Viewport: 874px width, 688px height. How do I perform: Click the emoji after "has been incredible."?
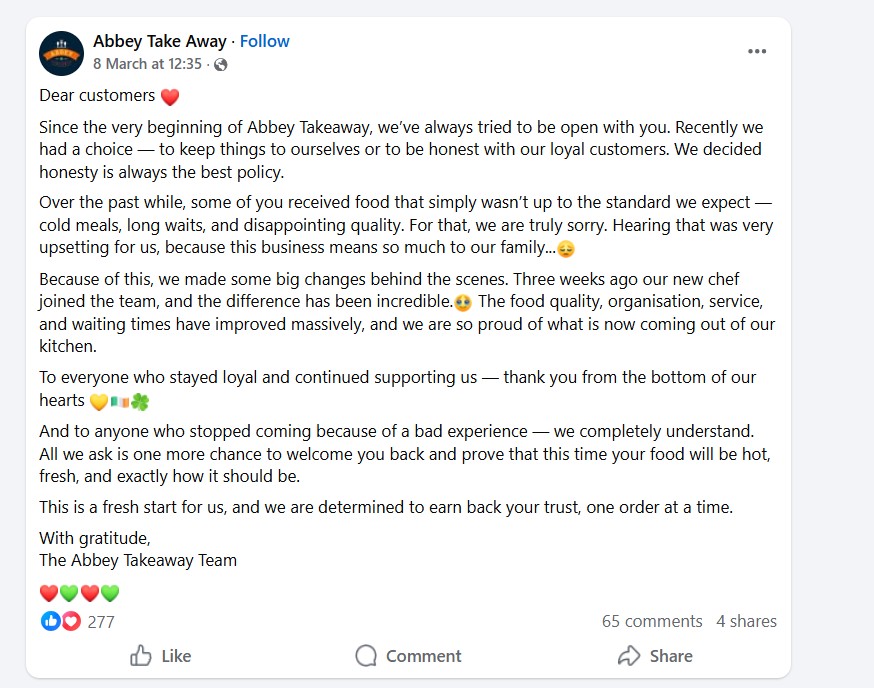(x=463, y=302)
